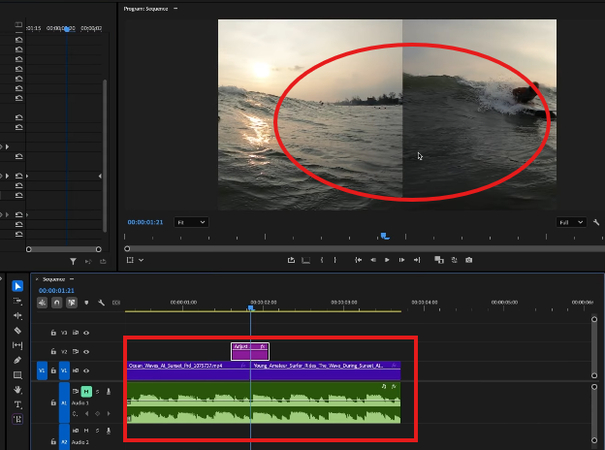605x450 pixels.
Task: Select the Hand tool
Action: 17,390
